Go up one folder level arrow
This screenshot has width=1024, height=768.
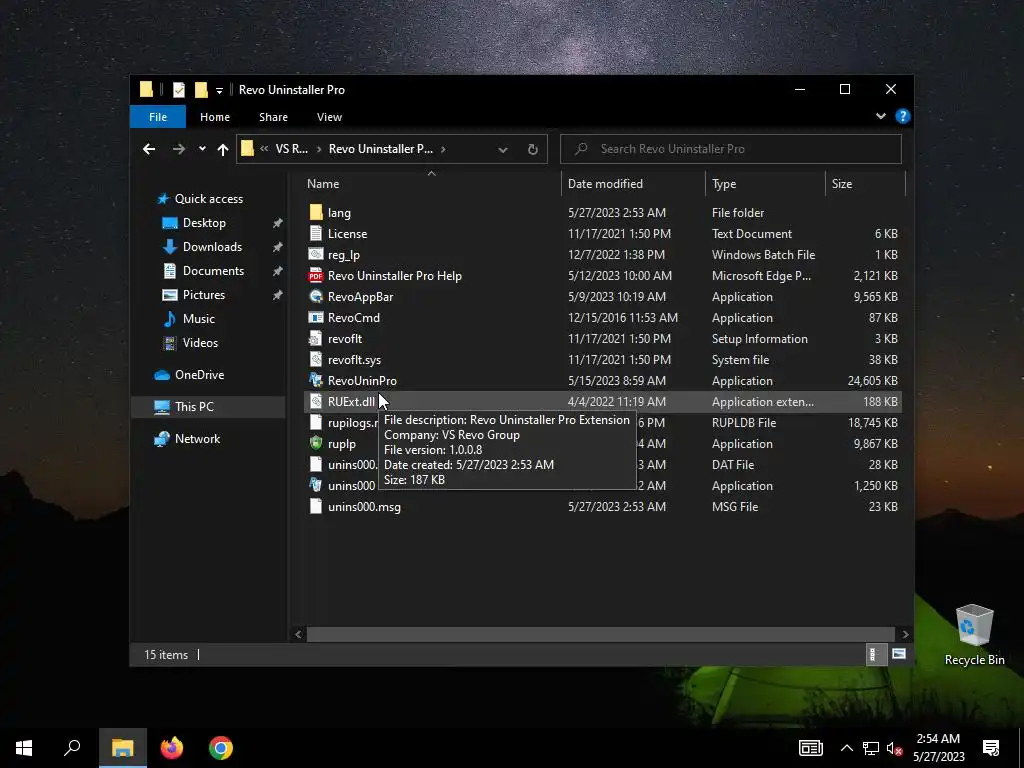click(223, 150)
